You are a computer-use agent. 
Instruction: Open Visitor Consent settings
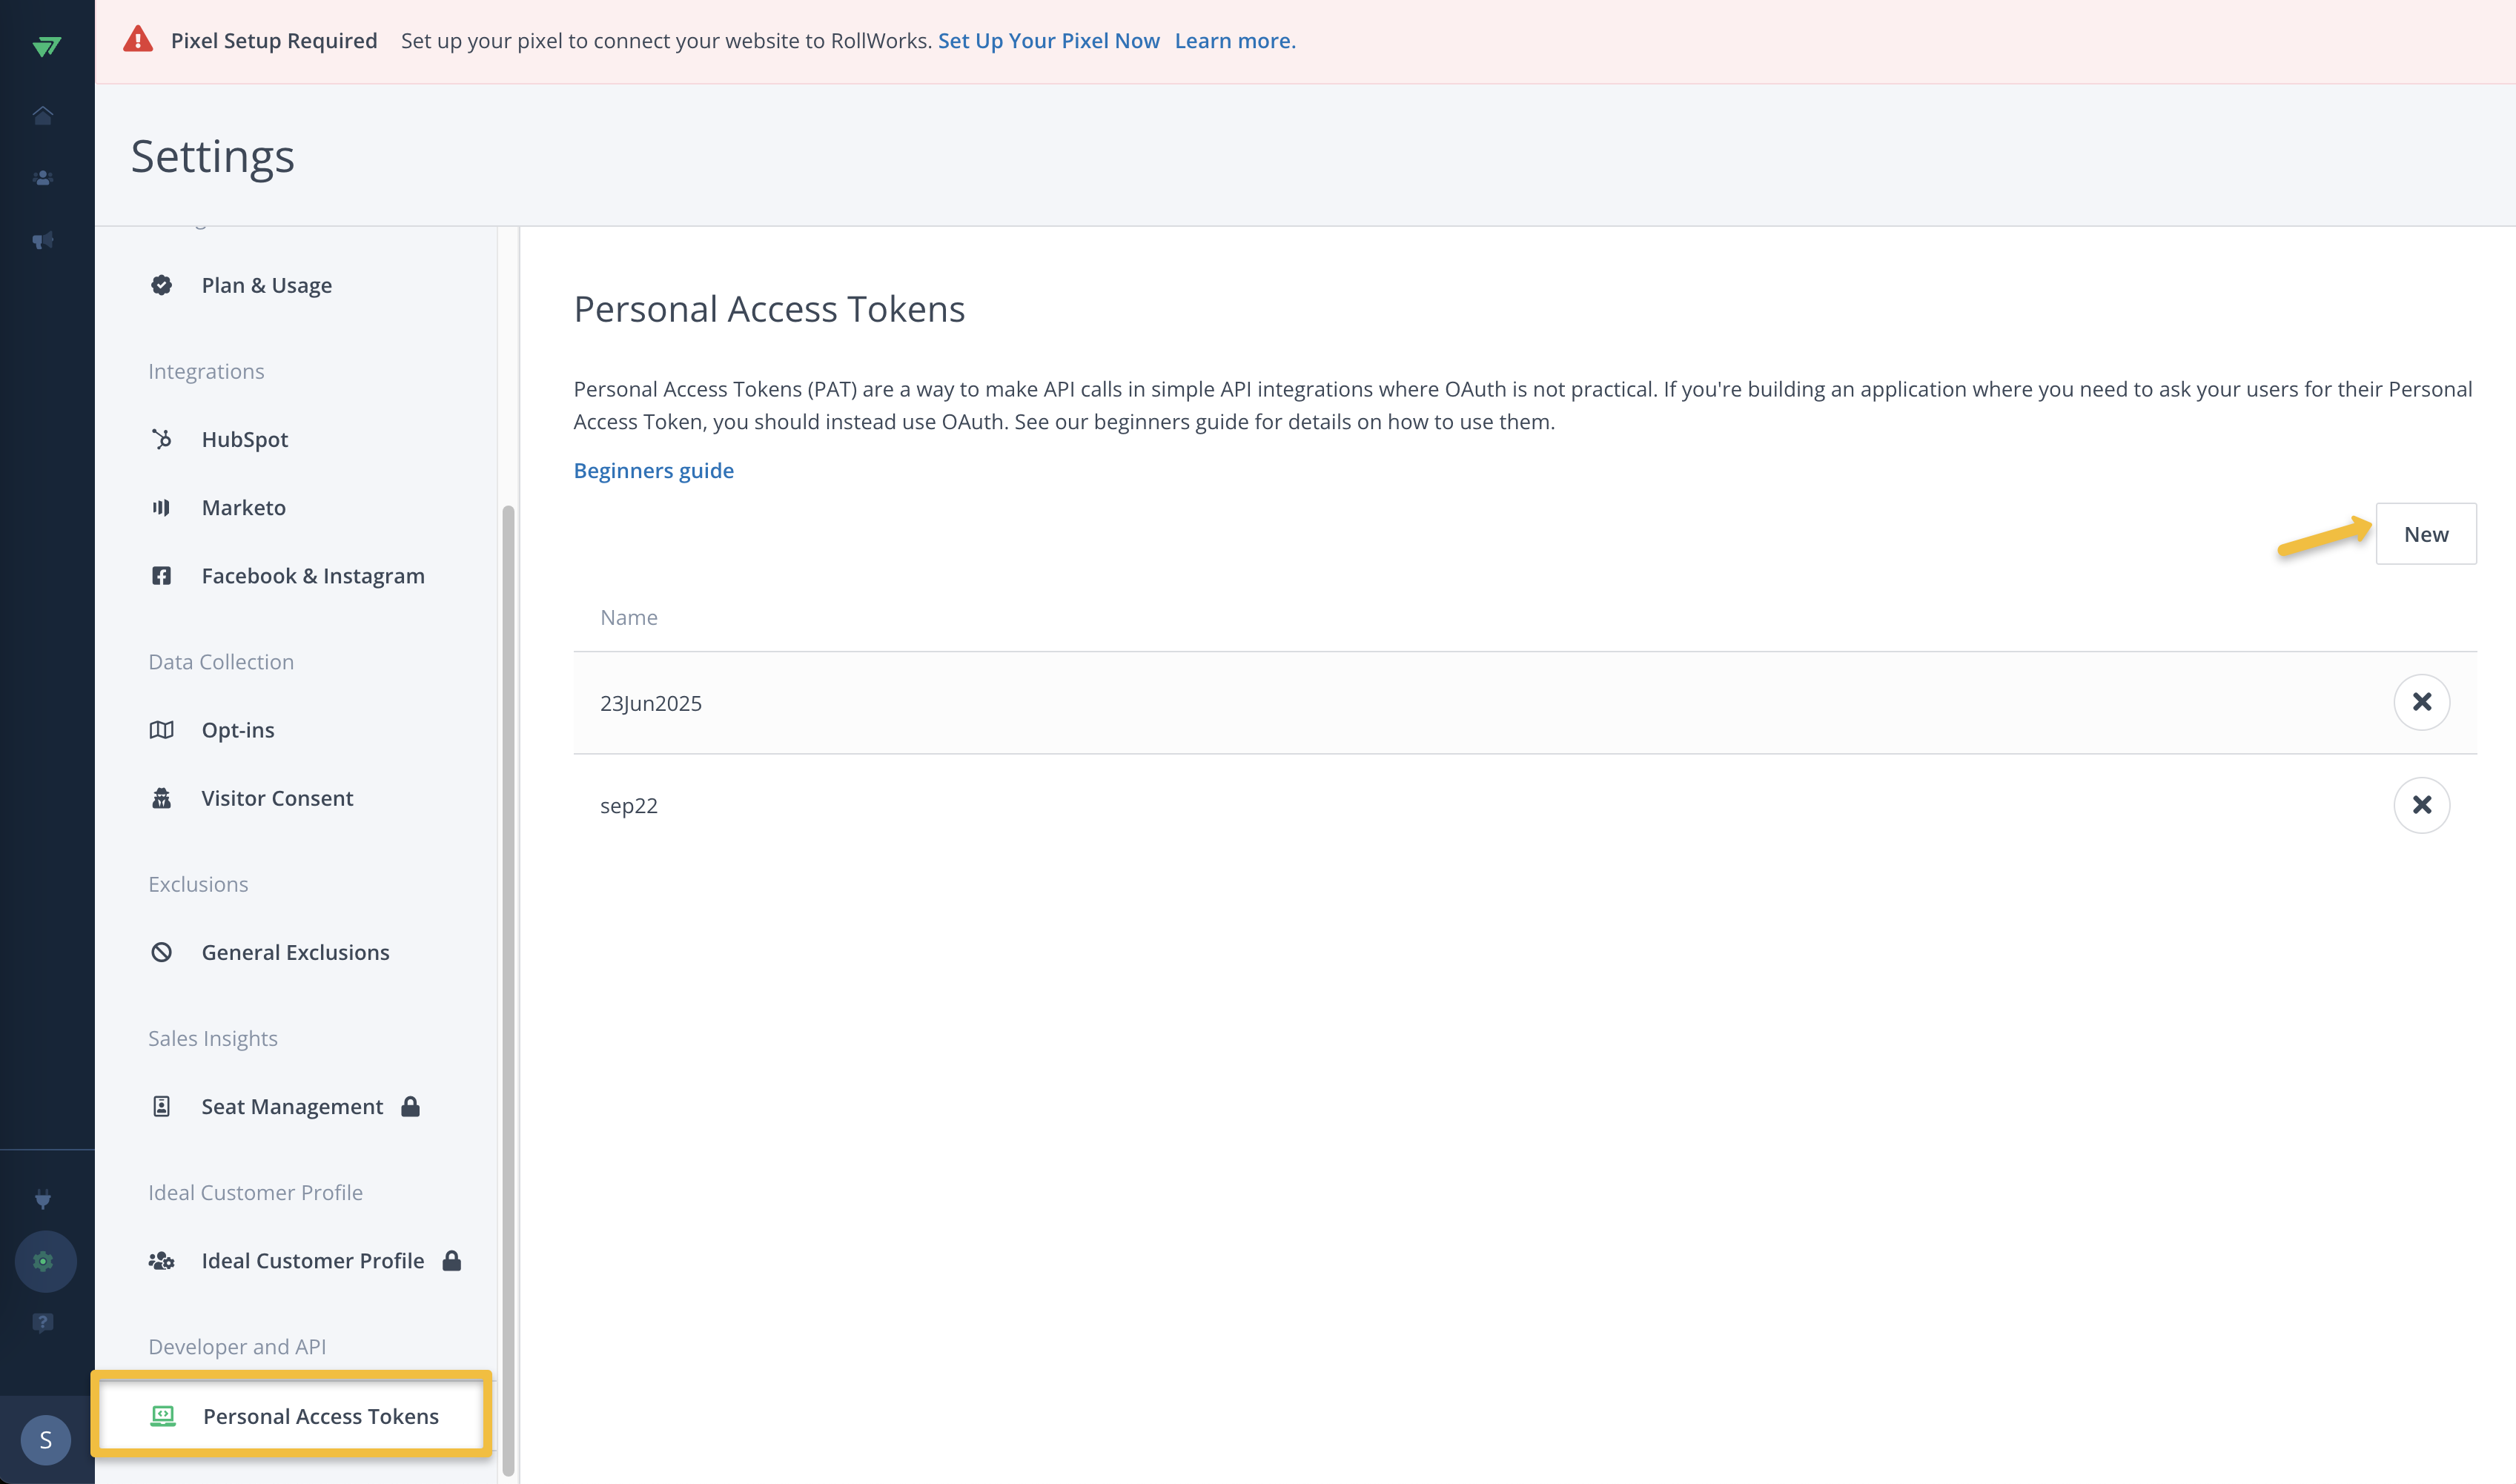click(277, 798)
